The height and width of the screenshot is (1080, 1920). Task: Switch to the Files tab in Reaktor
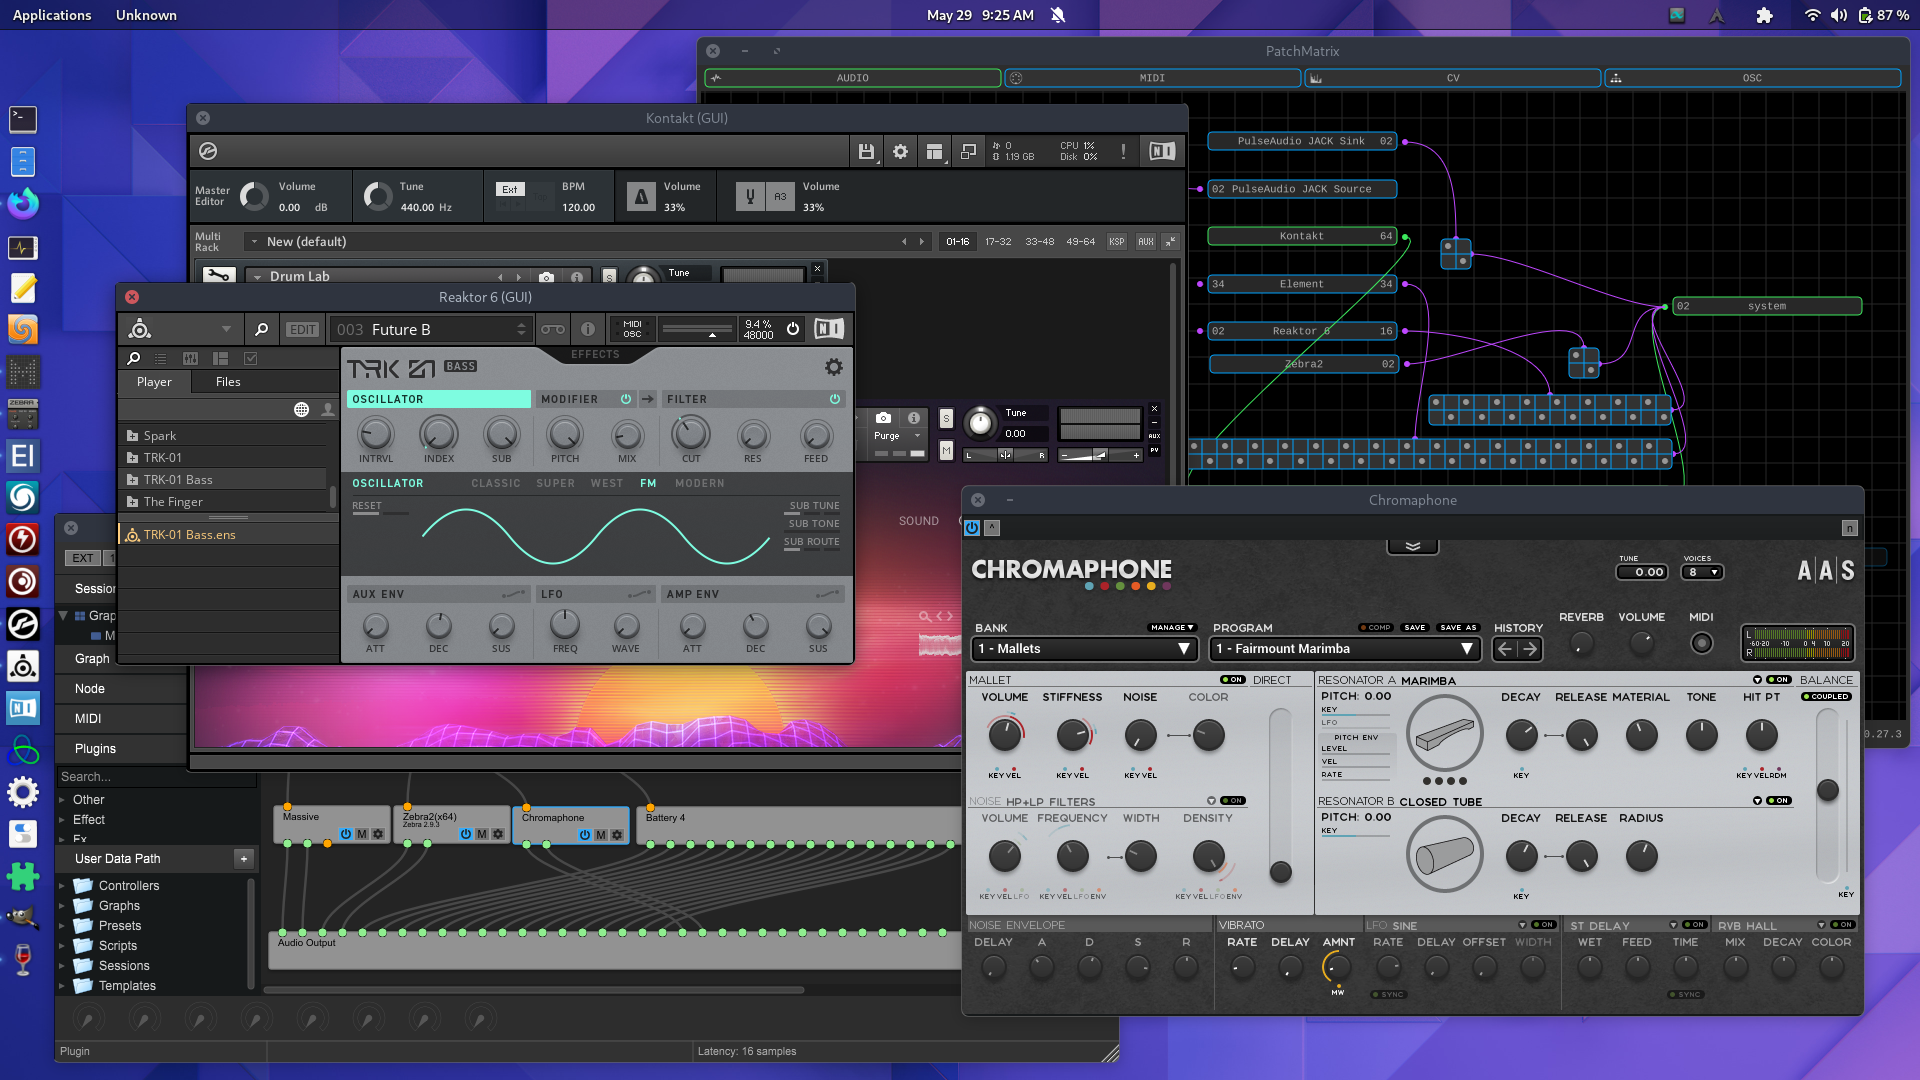tap(228, 382)
